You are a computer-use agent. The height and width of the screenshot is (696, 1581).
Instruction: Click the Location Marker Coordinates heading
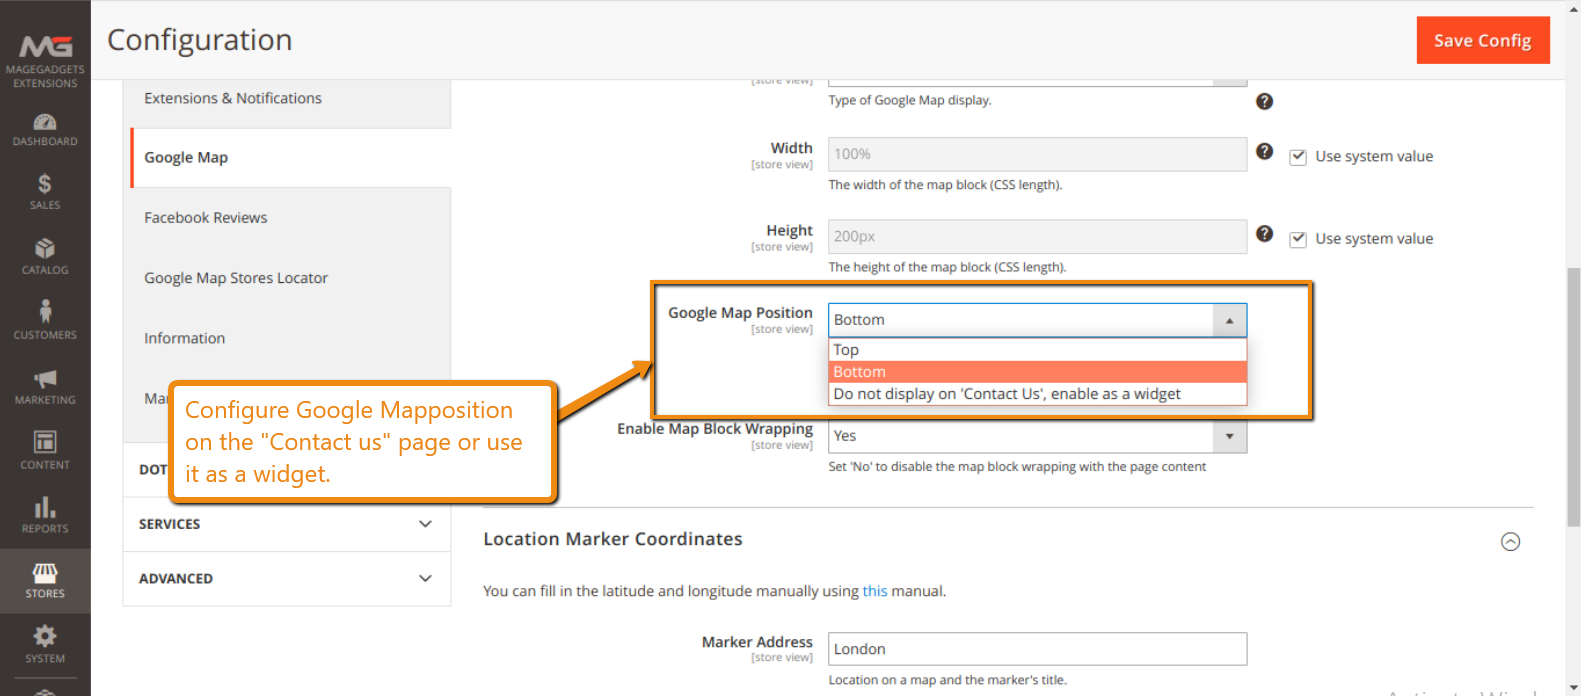(x=613, y=539)
